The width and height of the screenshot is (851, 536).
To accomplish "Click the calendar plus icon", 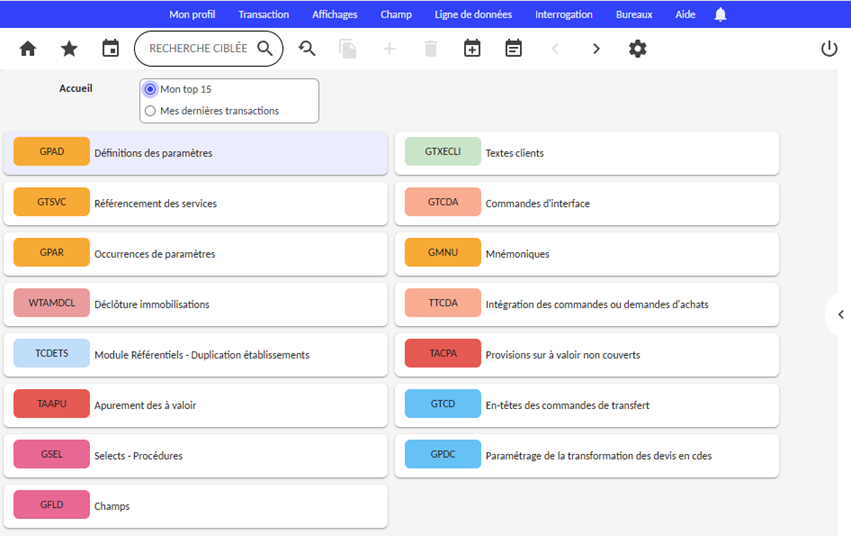I will pos(472,48).
